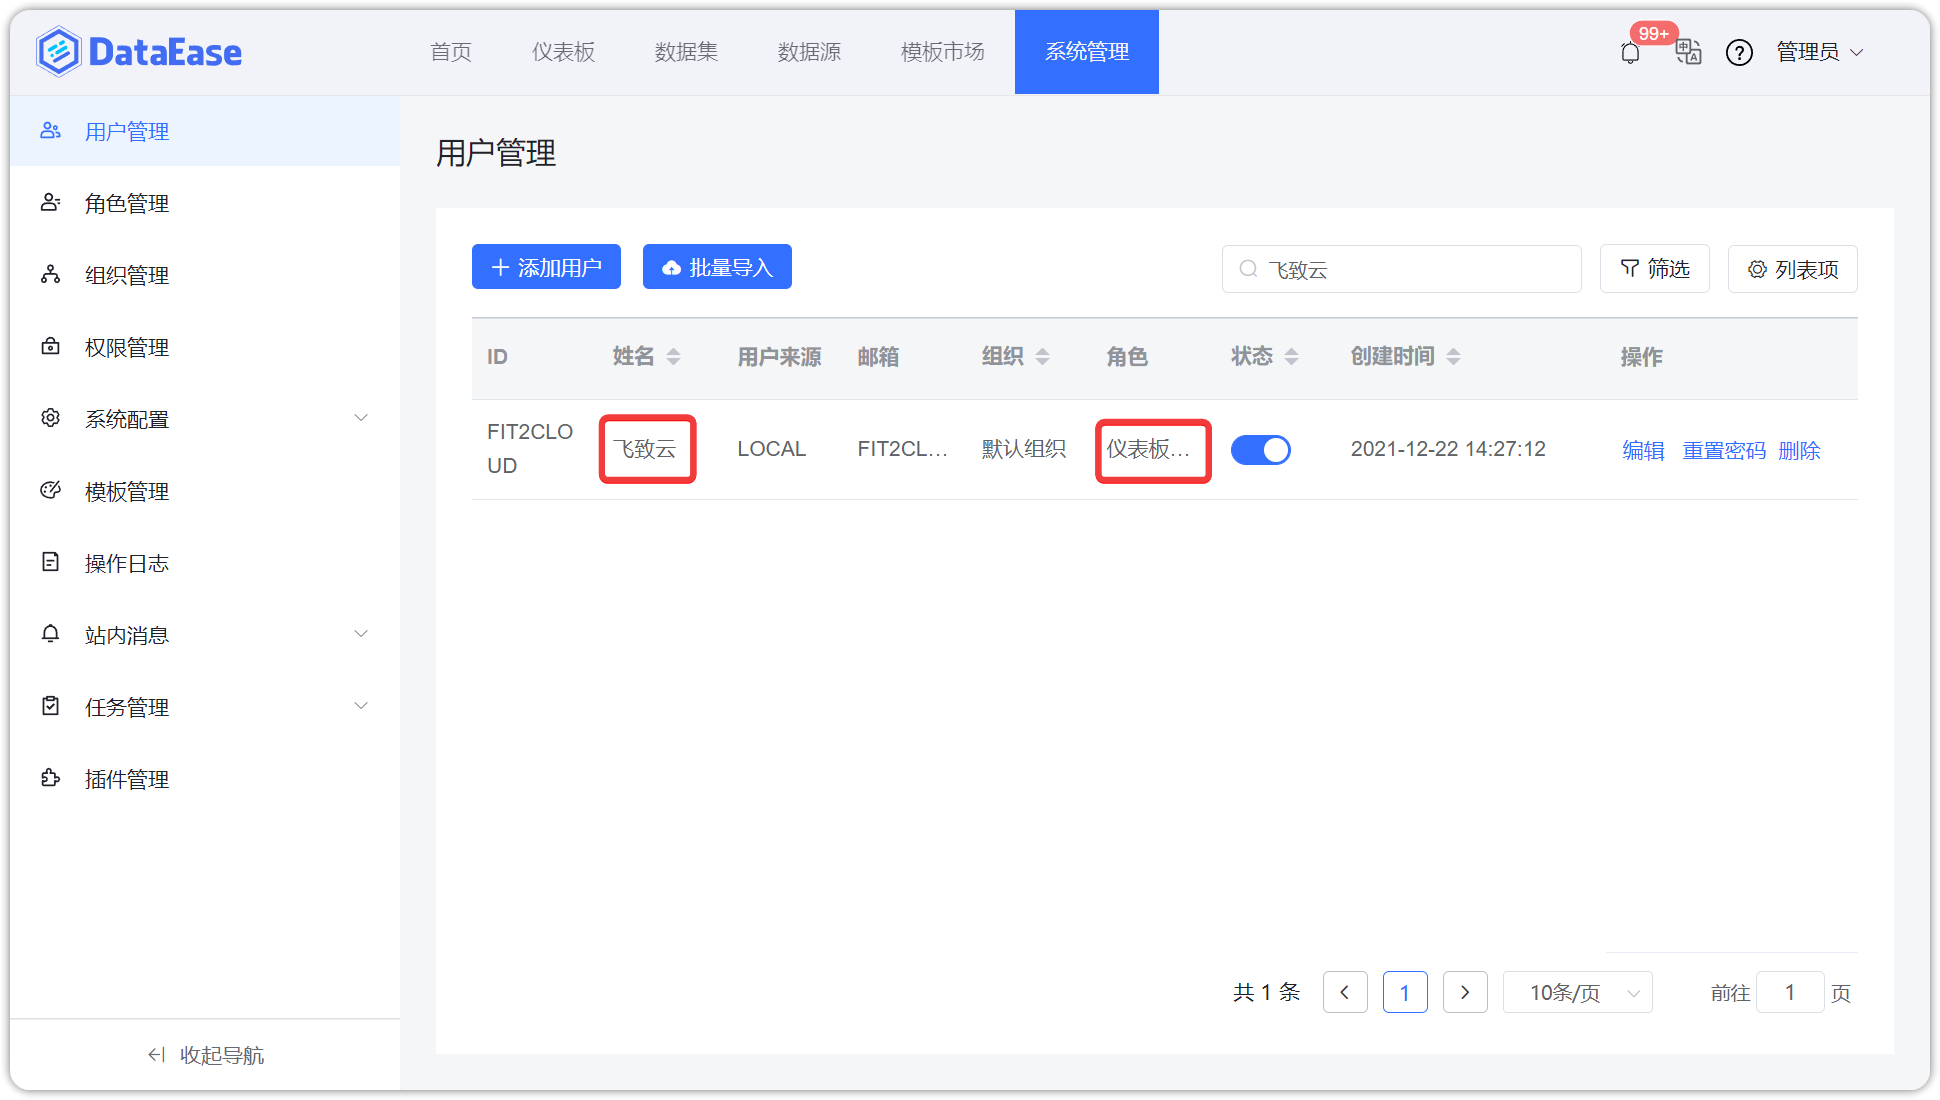
Task: Click the 飞致云 search input field
Action: [x=1401, y=269]
